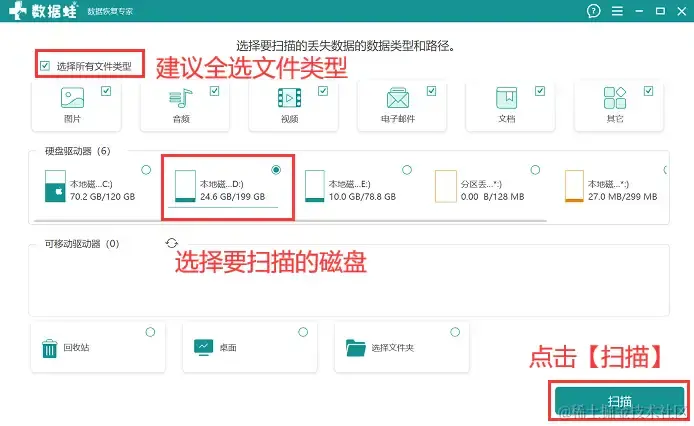The width and height of the screenshot is (694, 426).
Task: Uncheck the 电子邮件 file type checkbox
Action: [432, 91]
